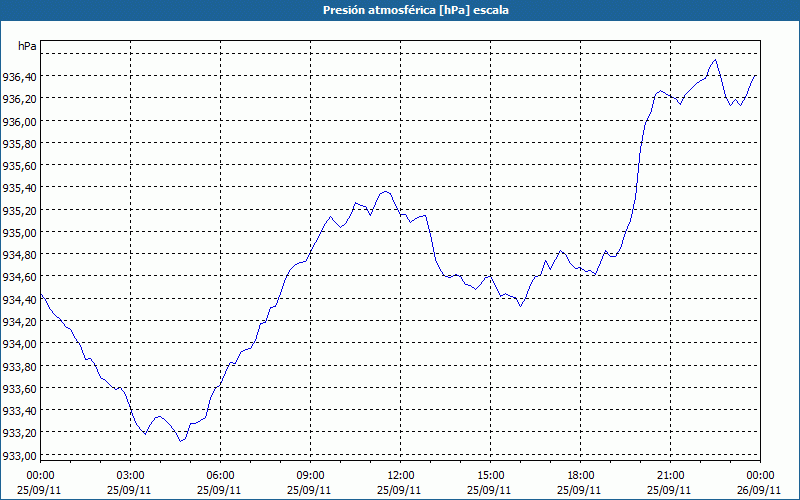Screen dimensions: 800x500
Task: Click the 933,00 y-axis label
Action: click(x=19, y=455)
